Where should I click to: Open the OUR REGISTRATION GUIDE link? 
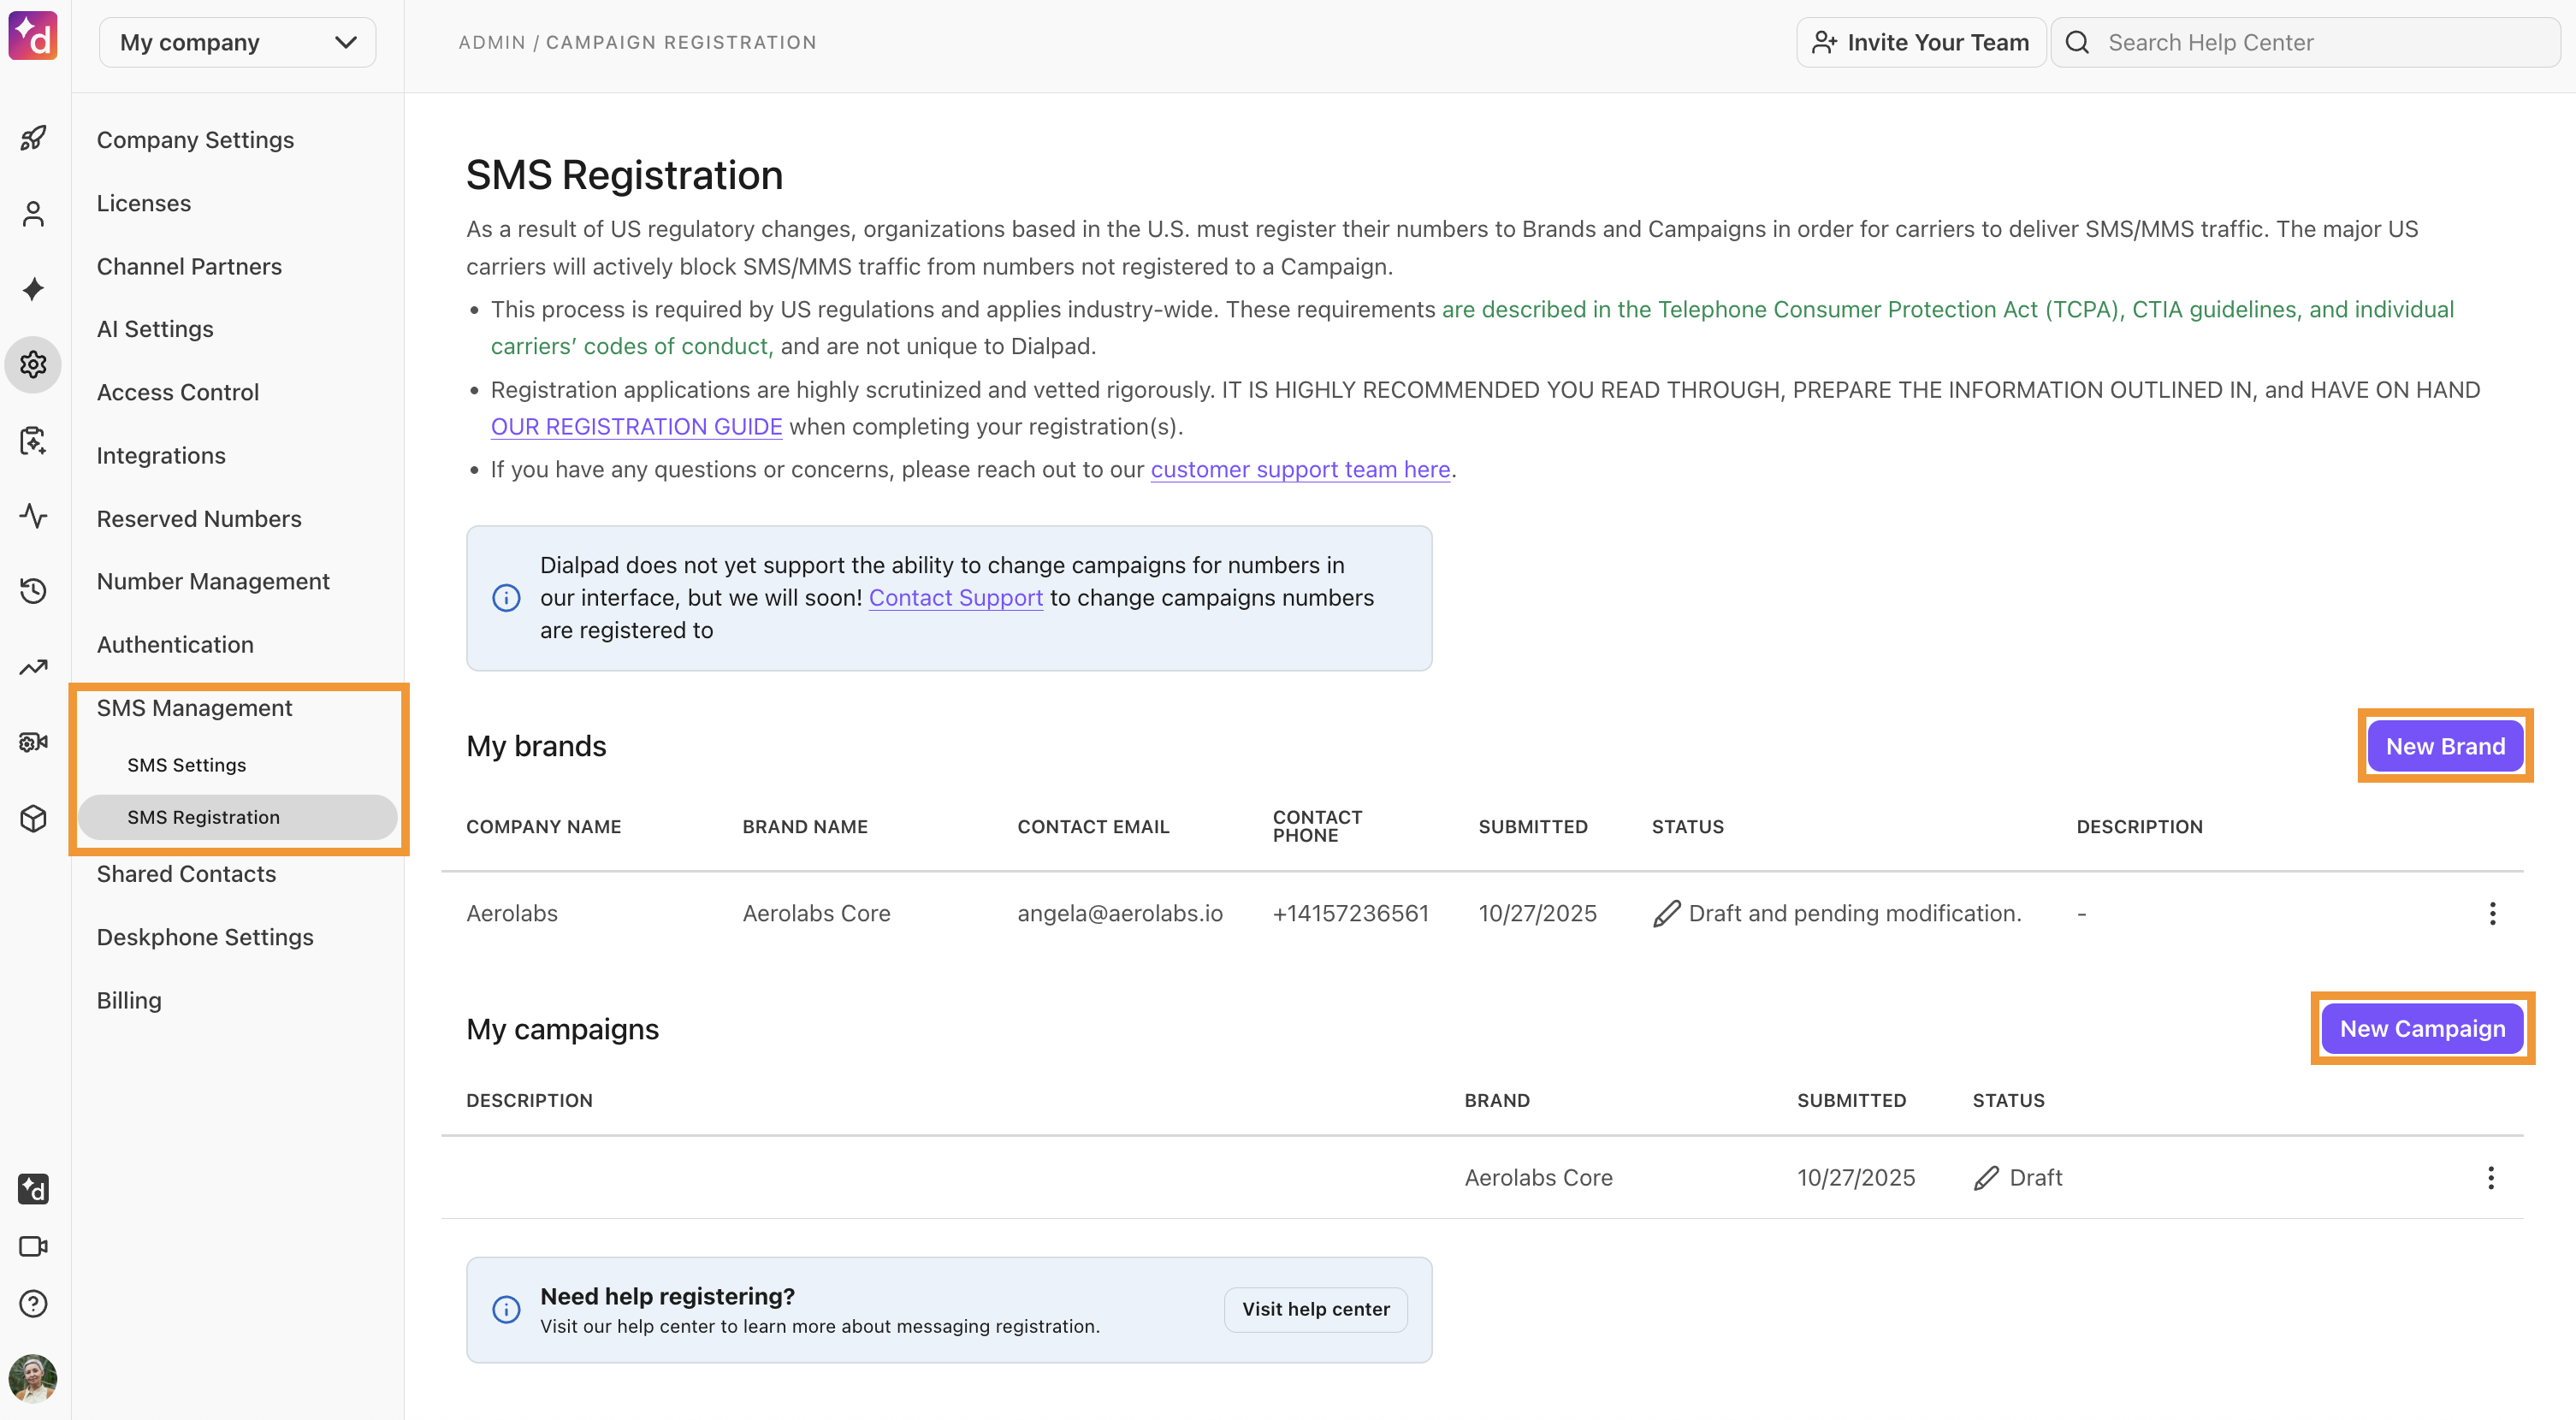[x=636, y=427]
